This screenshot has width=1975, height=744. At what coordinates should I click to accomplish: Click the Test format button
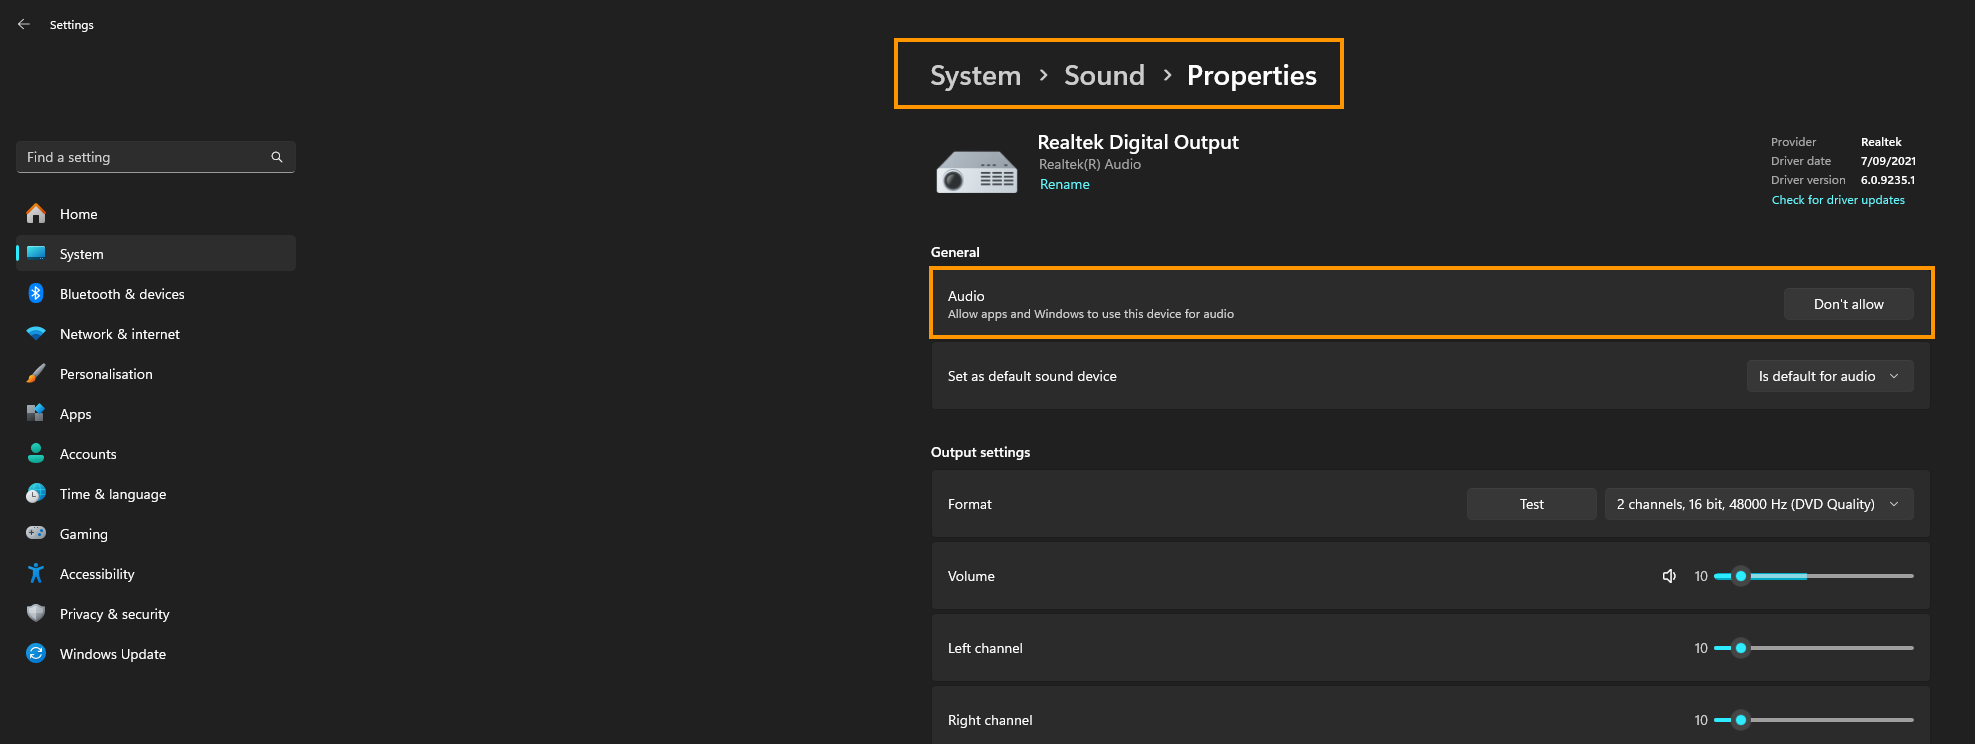tap(1532, 504)
